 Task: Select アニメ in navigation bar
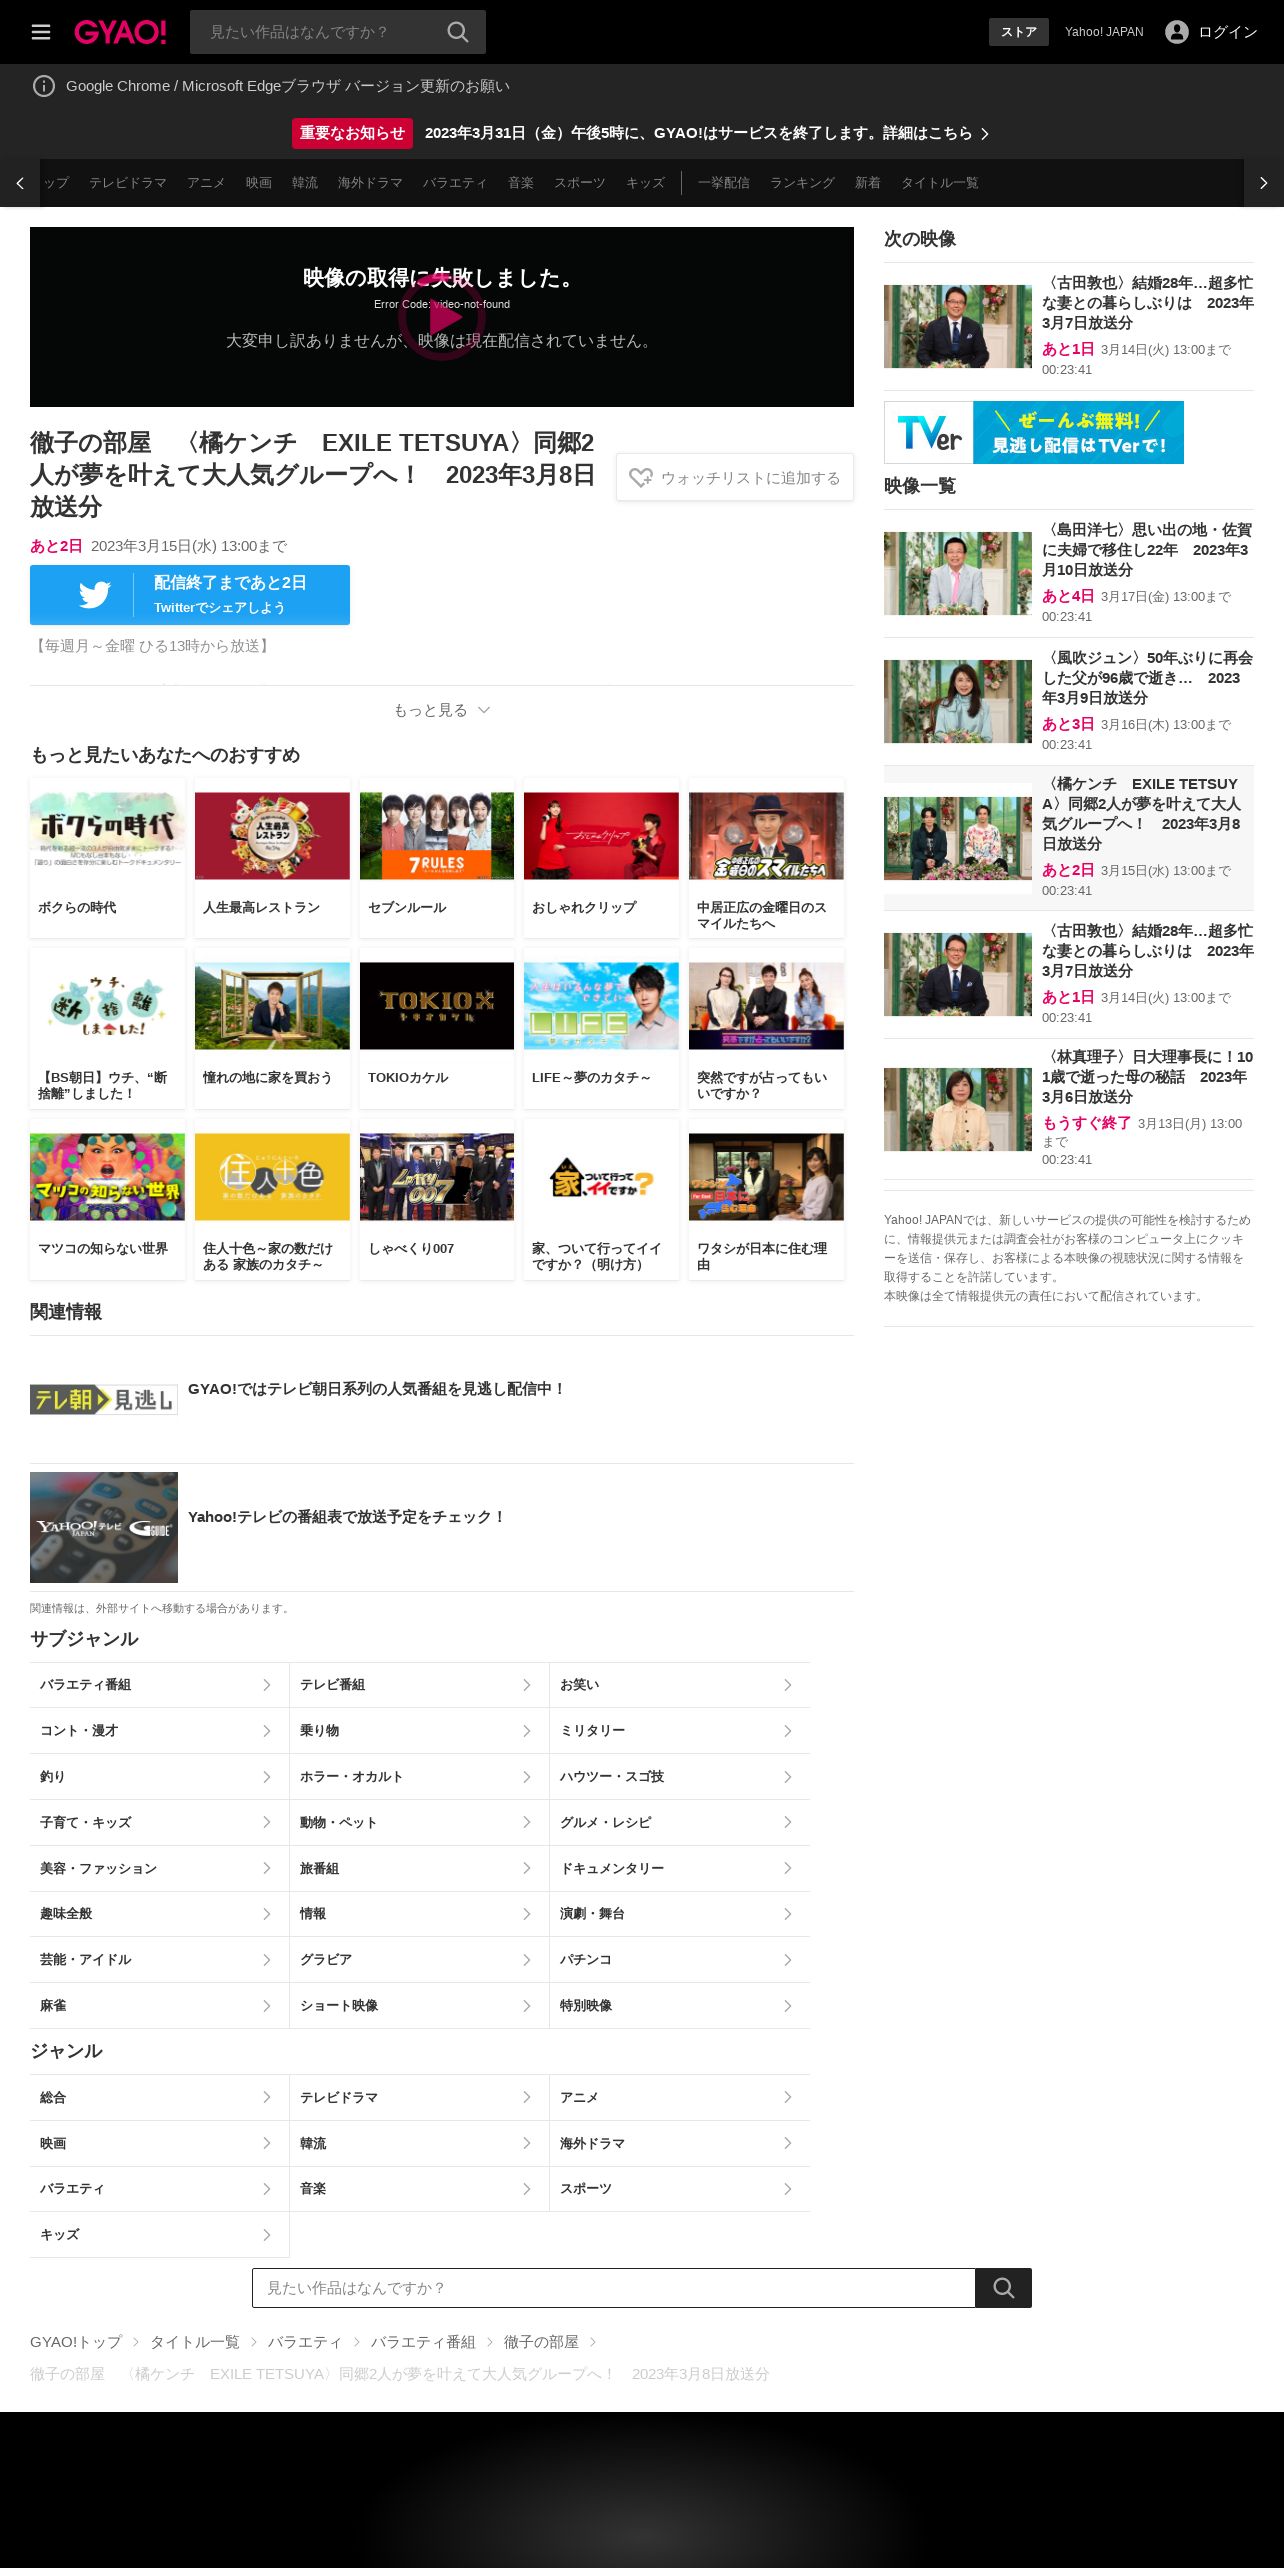coord(206,183)
